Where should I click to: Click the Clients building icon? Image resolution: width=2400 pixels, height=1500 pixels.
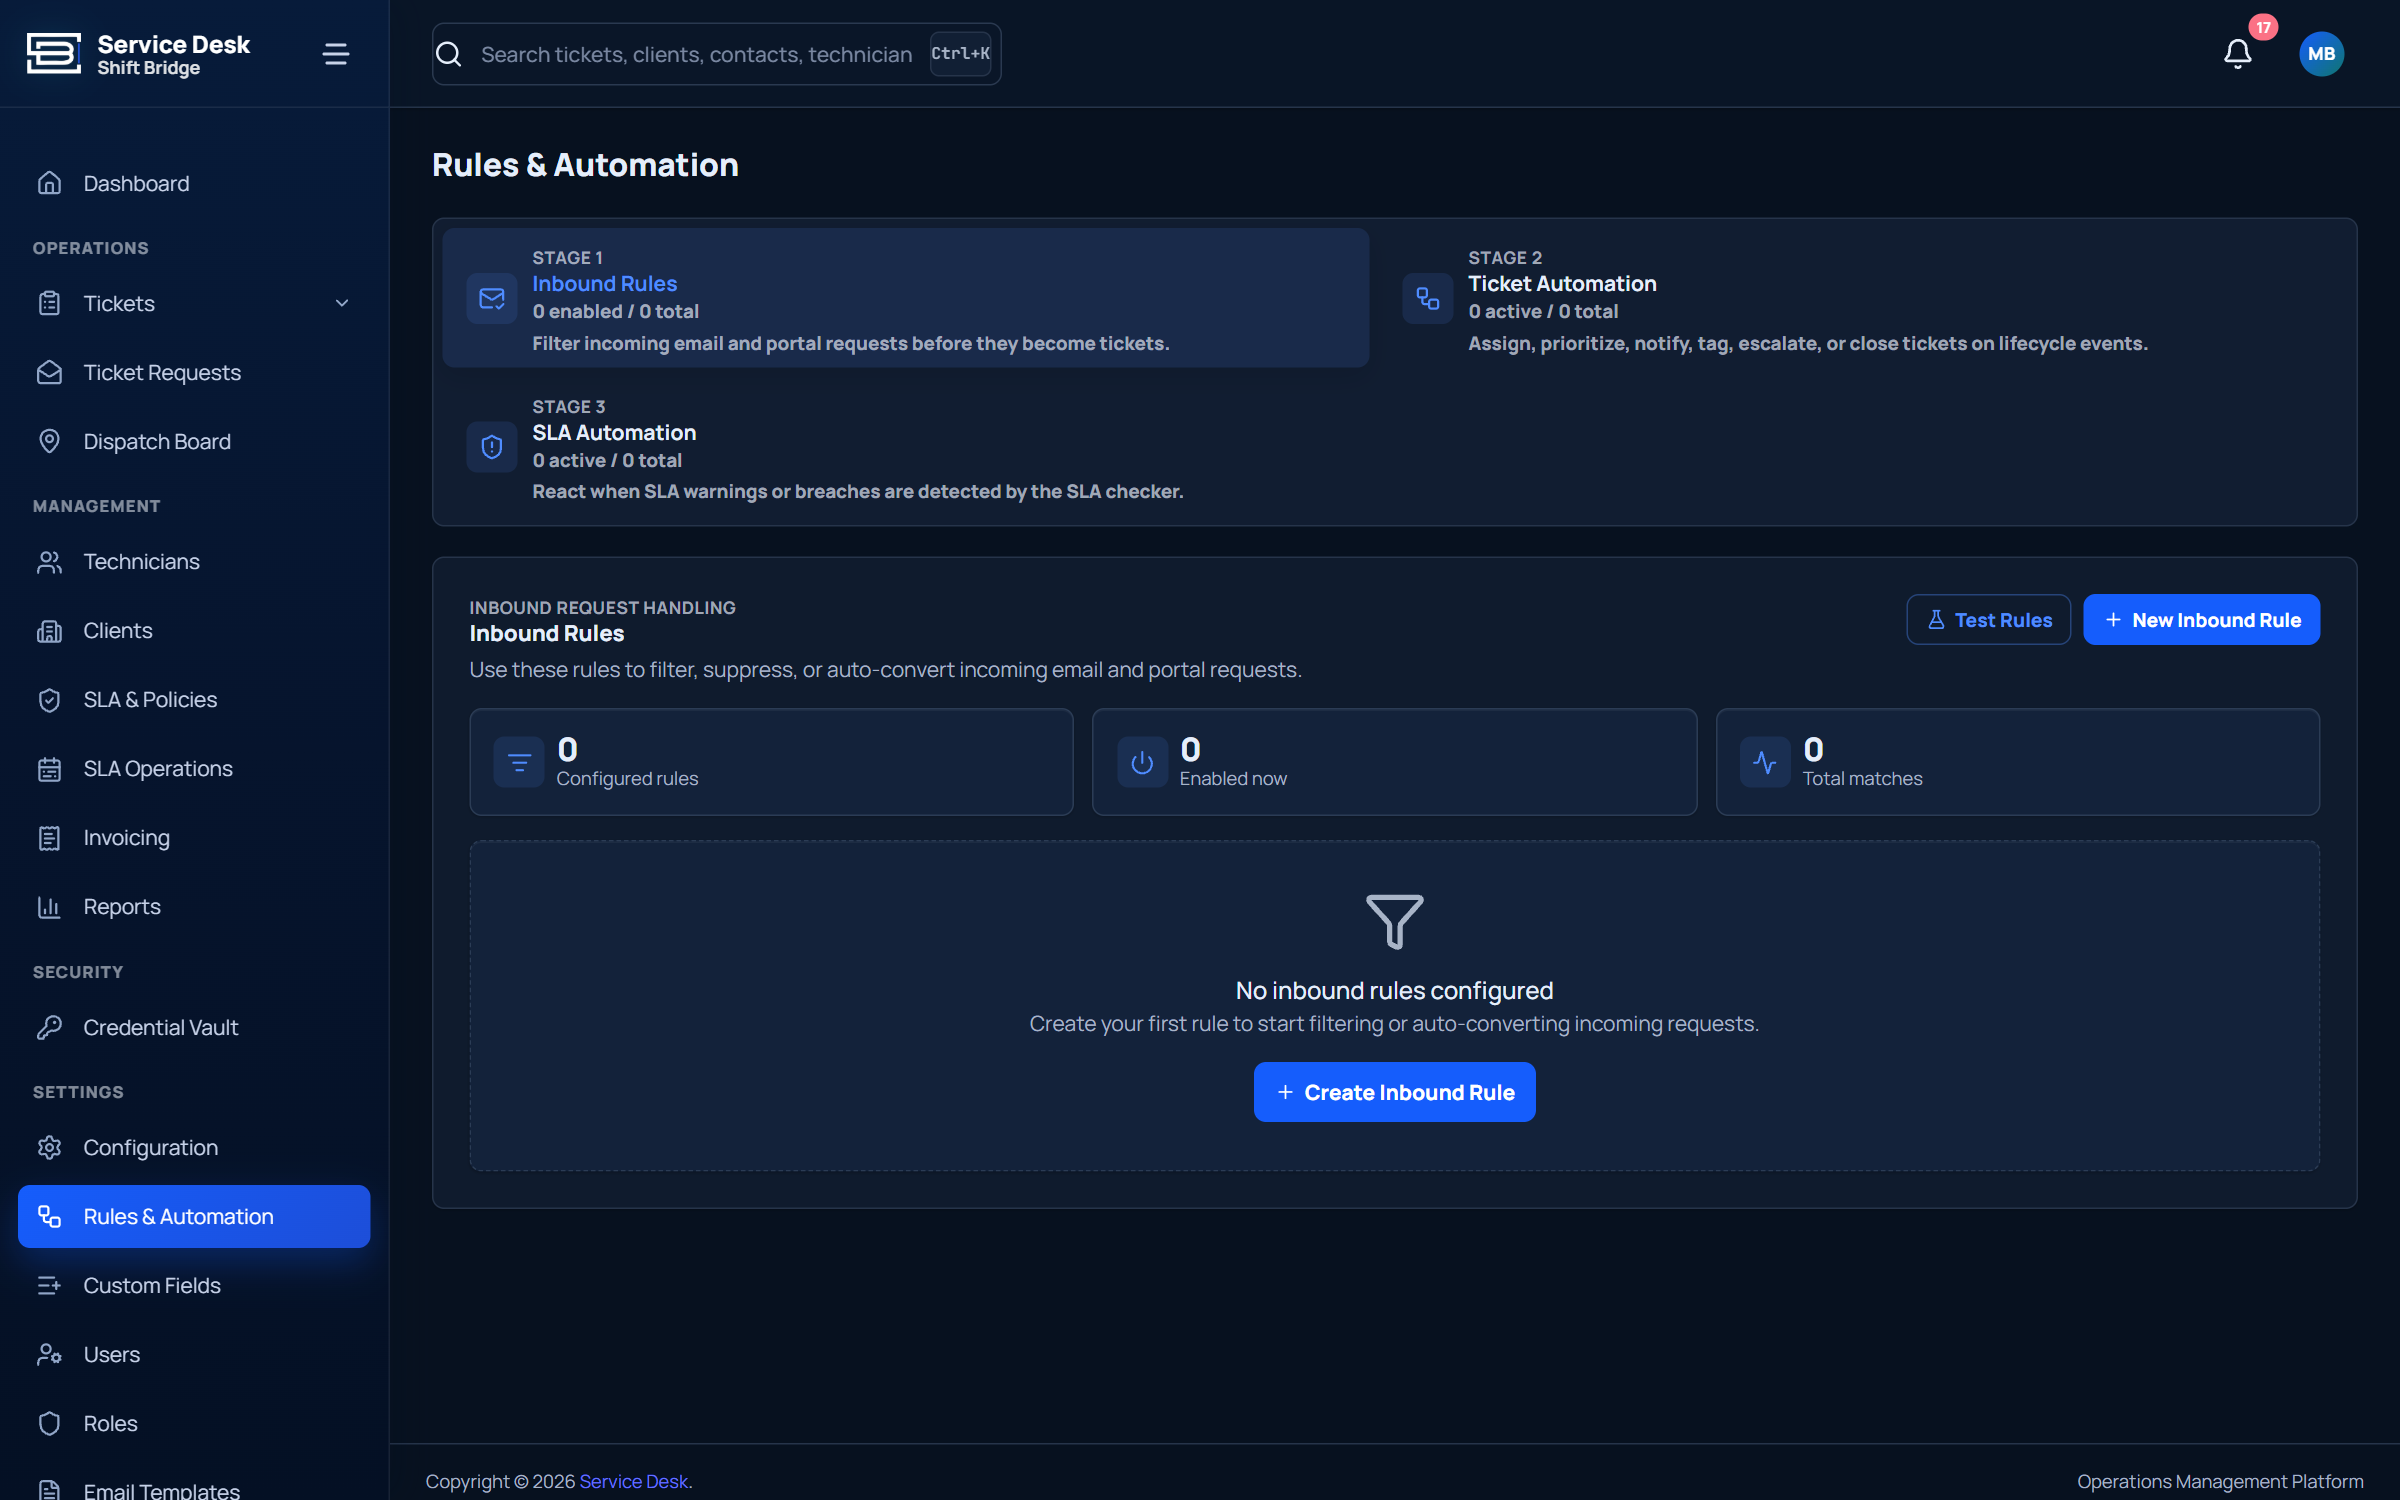49,631
